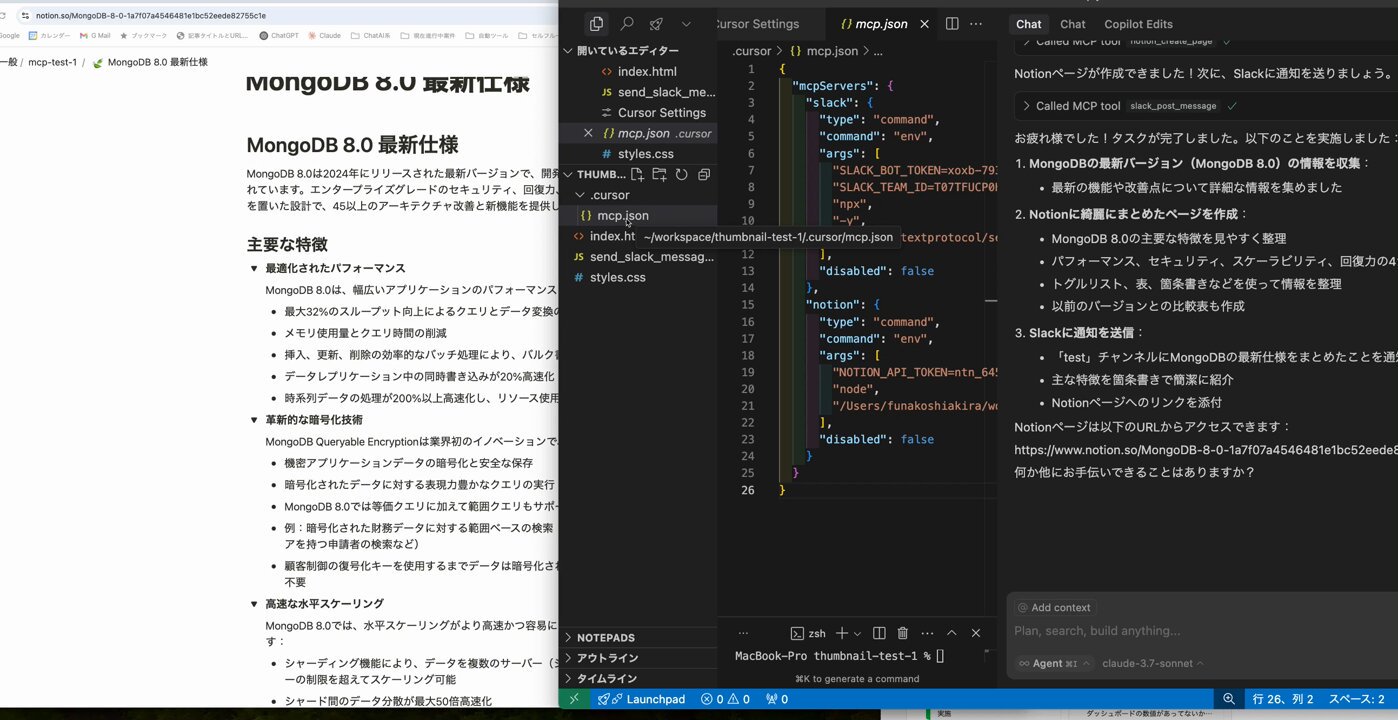The width and height of the screenshot is (1398, 720).
Task: Open the remote window indicator in status bar
Action: point(574,699)
